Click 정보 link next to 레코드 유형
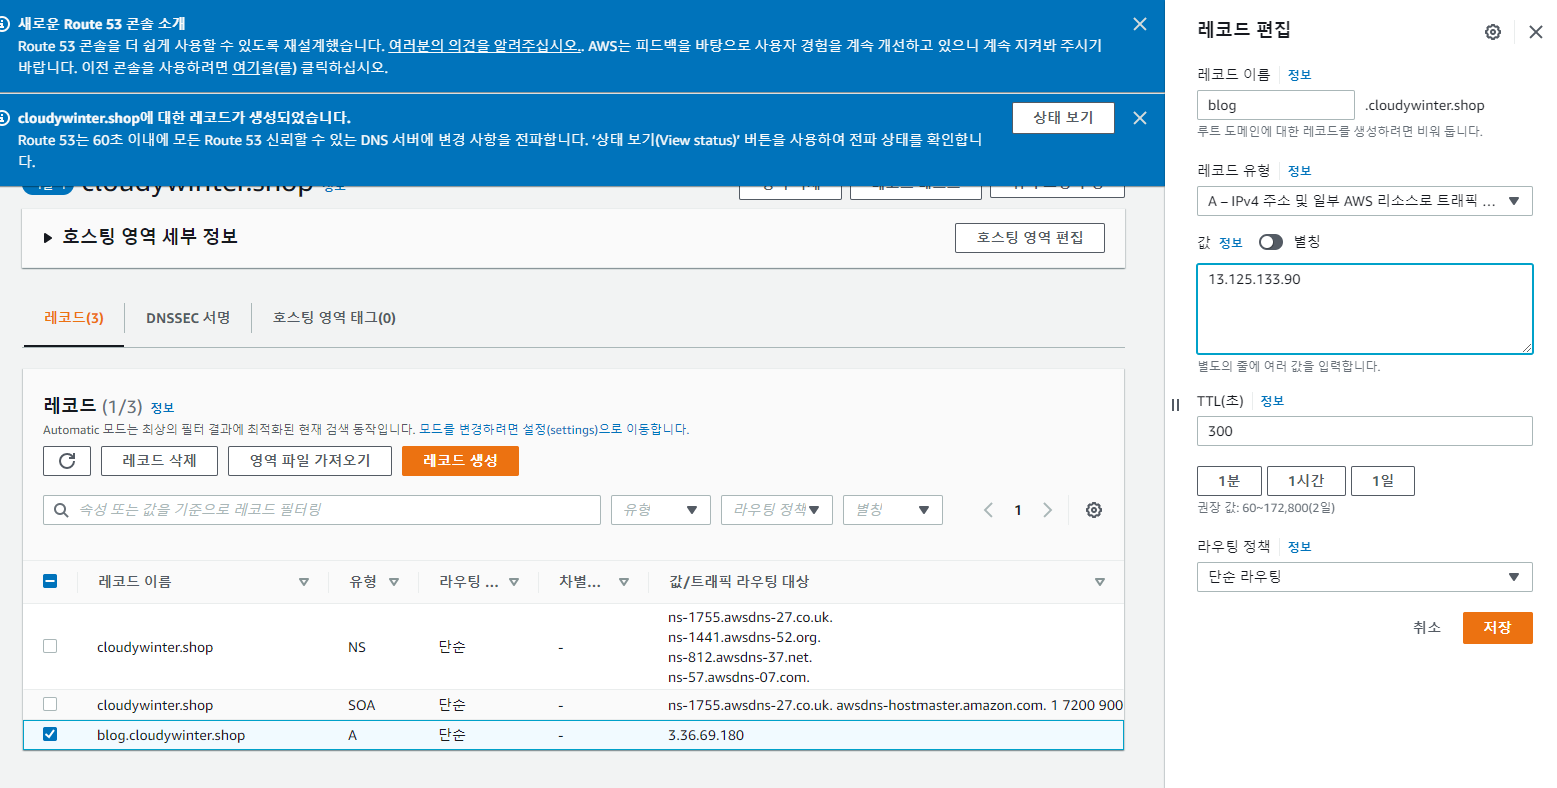This screenshot has height=788, width=1557. click(x=1299, y=171)
